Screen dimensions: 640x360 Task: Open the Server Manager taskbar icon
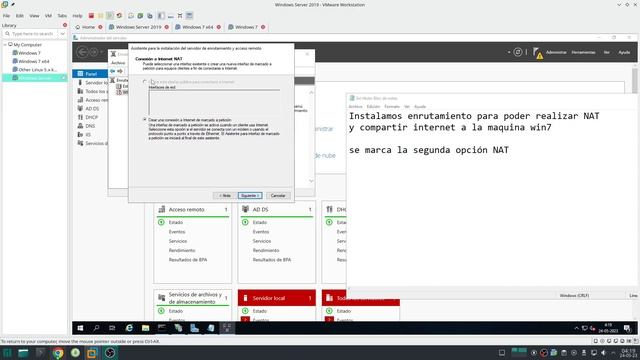click(194, 328)
